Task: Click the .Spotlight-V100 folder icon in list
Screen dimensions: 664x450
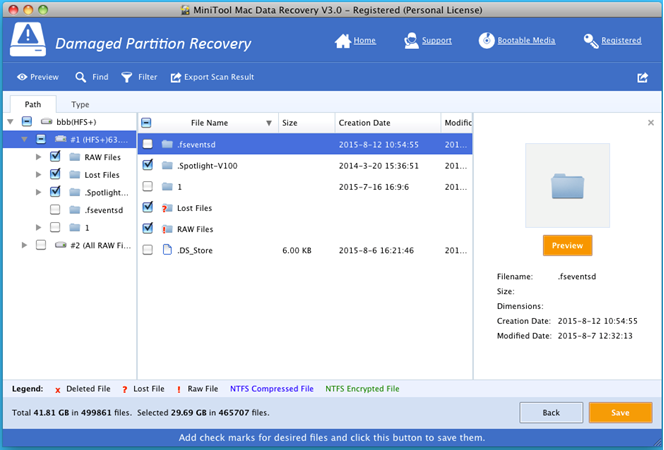Action: click(167, 166)
